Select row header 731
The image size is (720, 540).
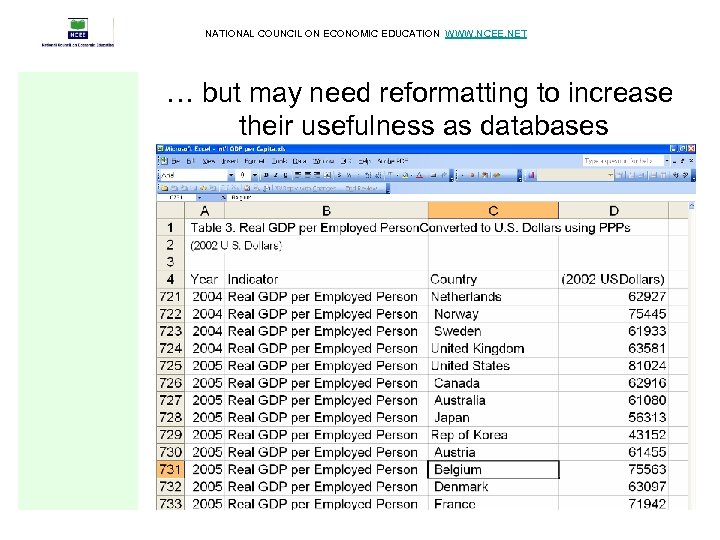click(170, 469)
